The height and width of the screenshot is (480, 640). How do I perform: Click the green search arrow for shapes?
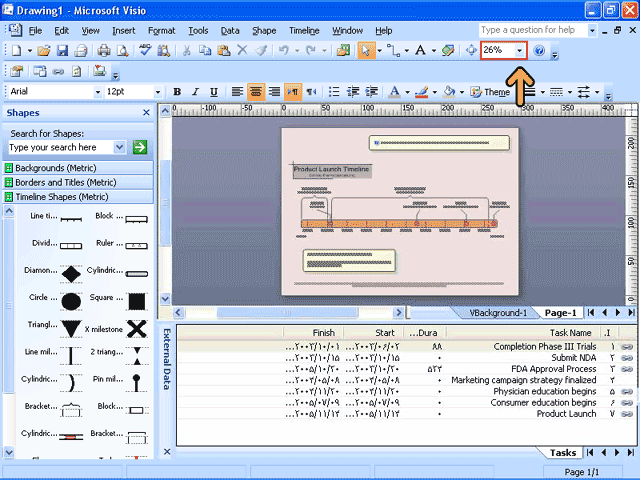pos(140,147)
